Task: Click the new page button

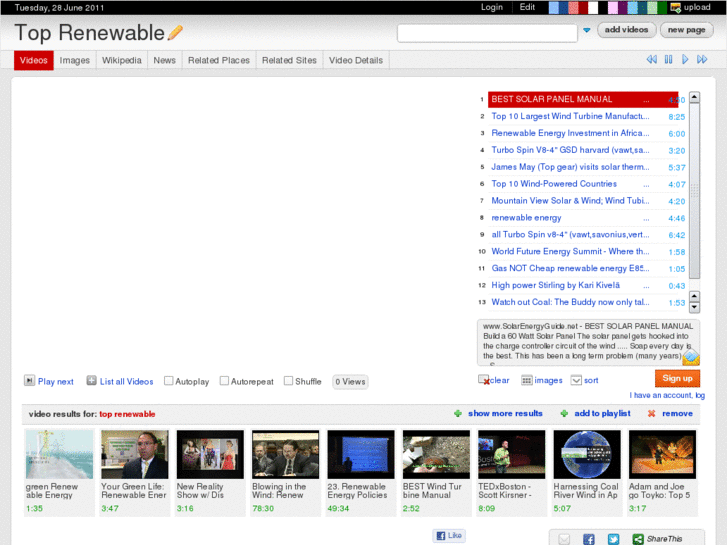Action: tap(687, 30)
